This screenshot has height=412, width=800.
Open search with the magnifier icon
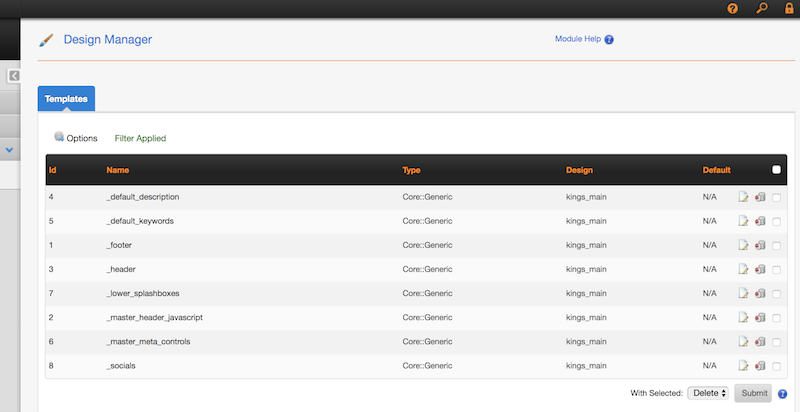[x=761, y=9]
